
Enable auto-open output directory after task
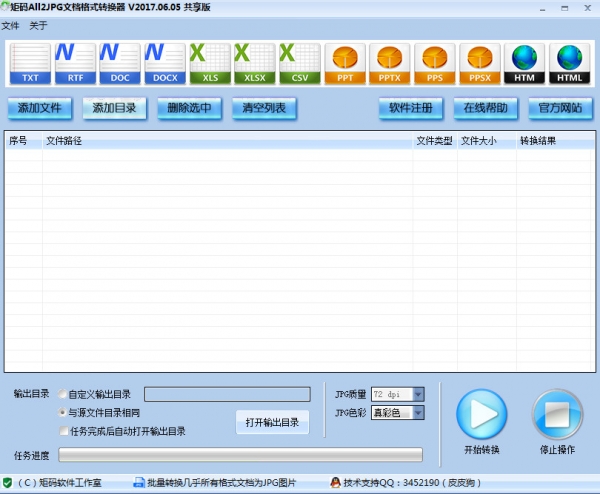(x=63, y=431)
